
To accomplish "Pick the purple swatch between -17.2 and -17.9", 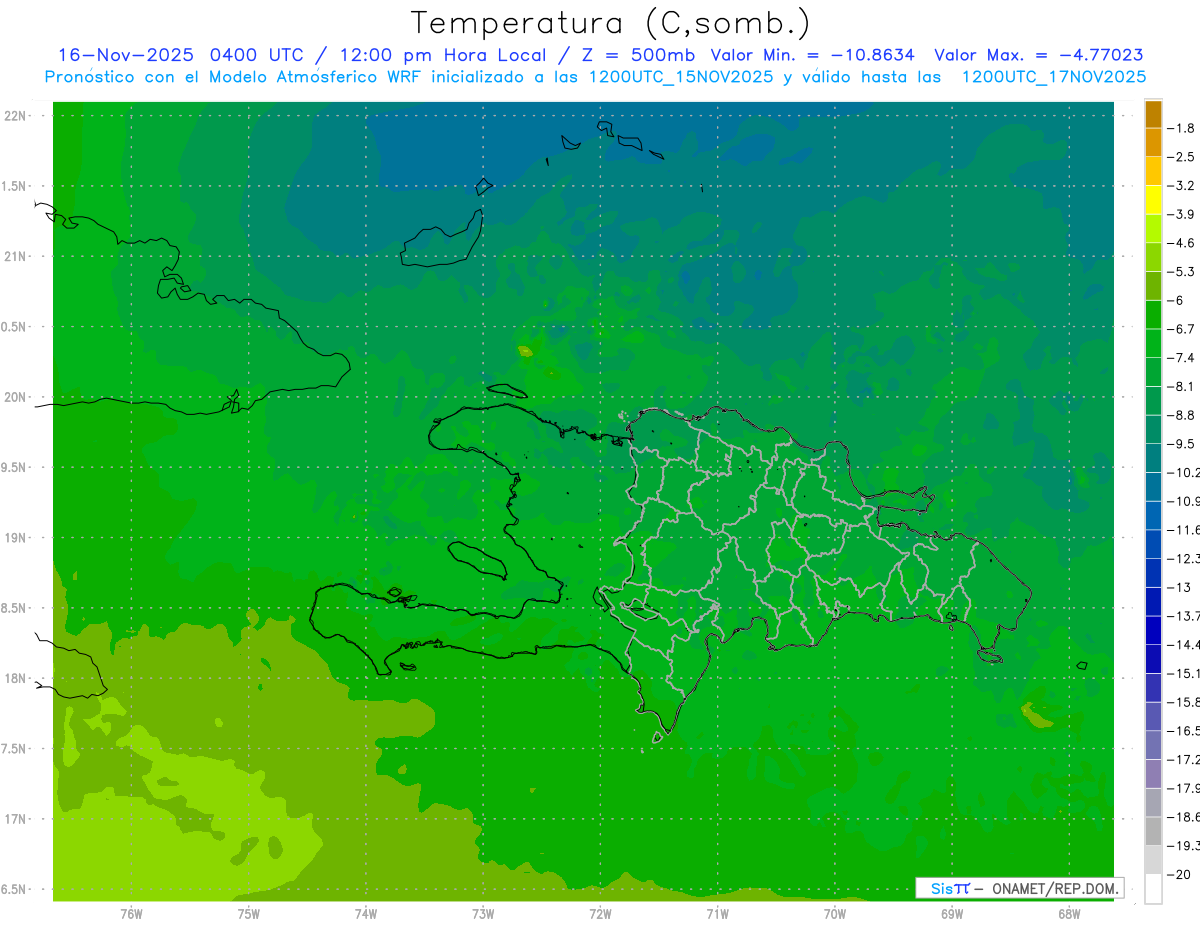I will point(1153,774).
